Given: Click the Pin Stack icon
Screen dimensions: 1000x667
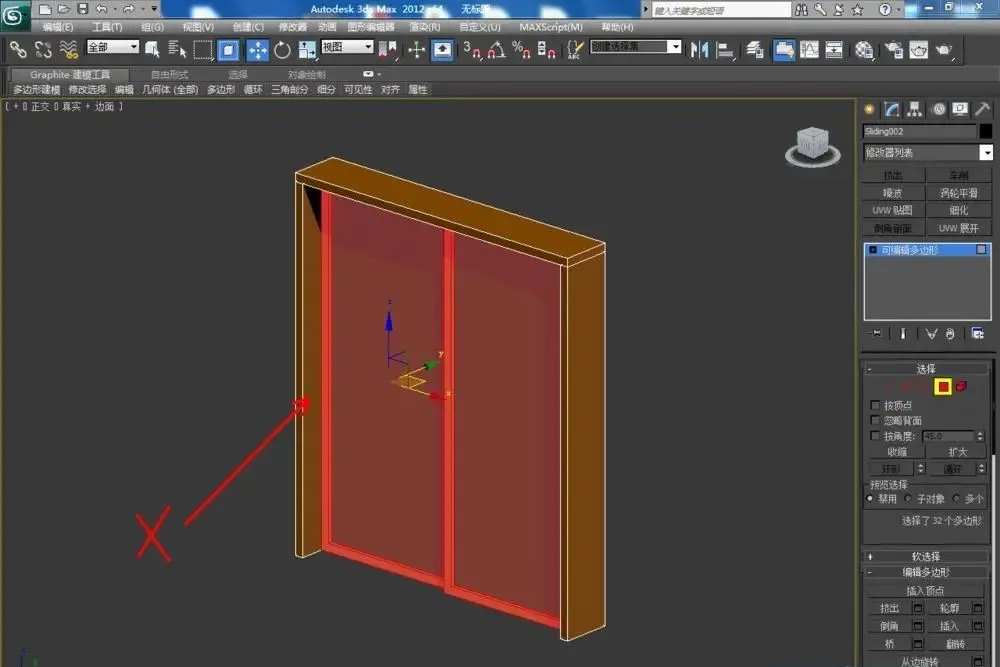Looking at the screenshot, I should pyautogui.click(x=876, y=334).
